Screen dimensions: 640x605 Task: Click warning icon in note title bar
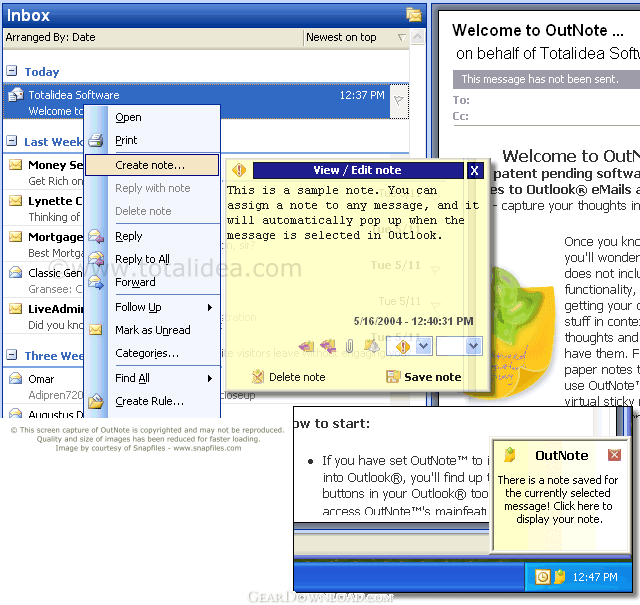point(239,170)
